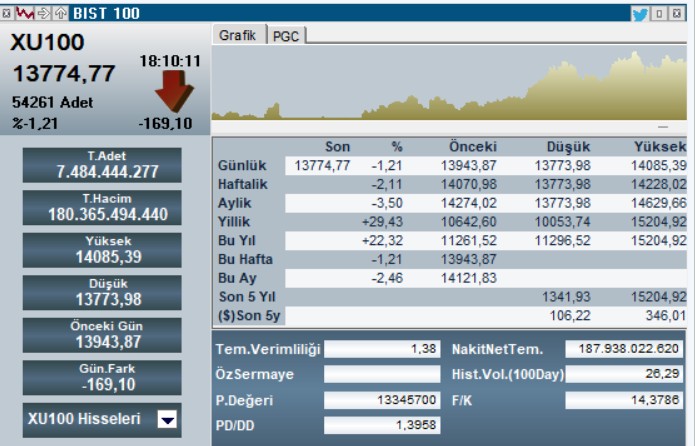Click the 54261 Adet text
The height and width of the screenshot is (446, 695).
[53, 102]
